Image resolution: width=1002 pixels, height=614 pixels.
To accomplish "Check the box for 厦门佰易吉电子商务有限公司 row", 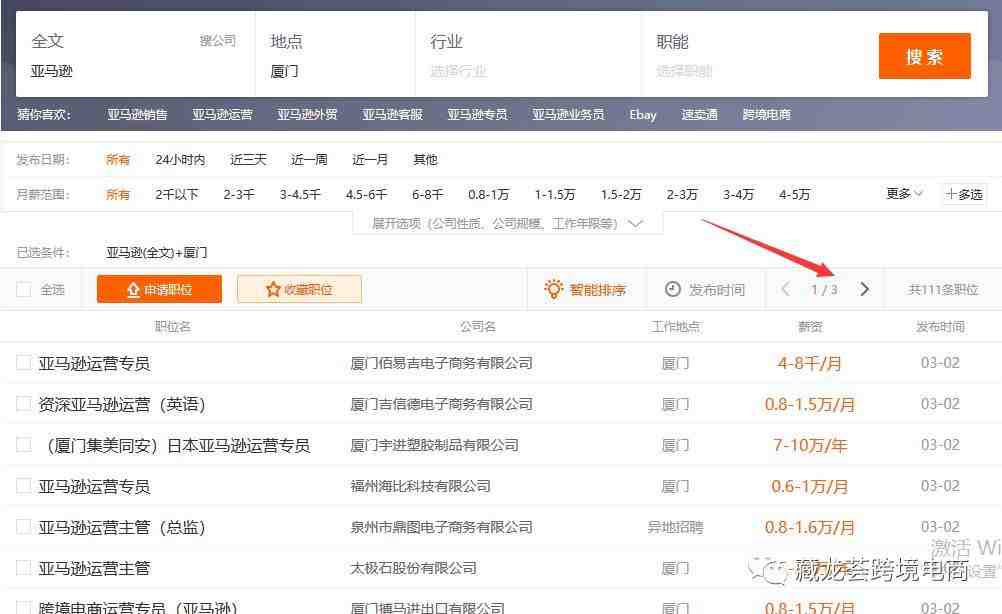I will (x=24, y=362).
